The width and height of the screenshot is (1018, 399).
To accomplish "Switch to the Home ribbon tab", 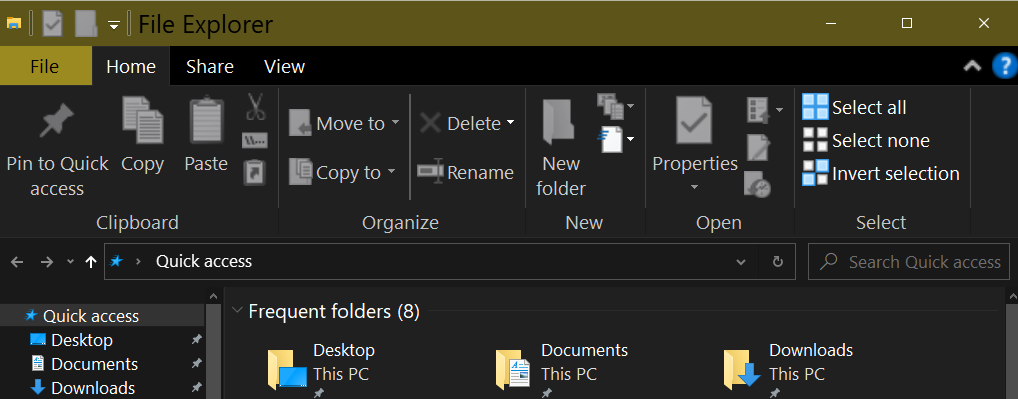I will point(131,66).
